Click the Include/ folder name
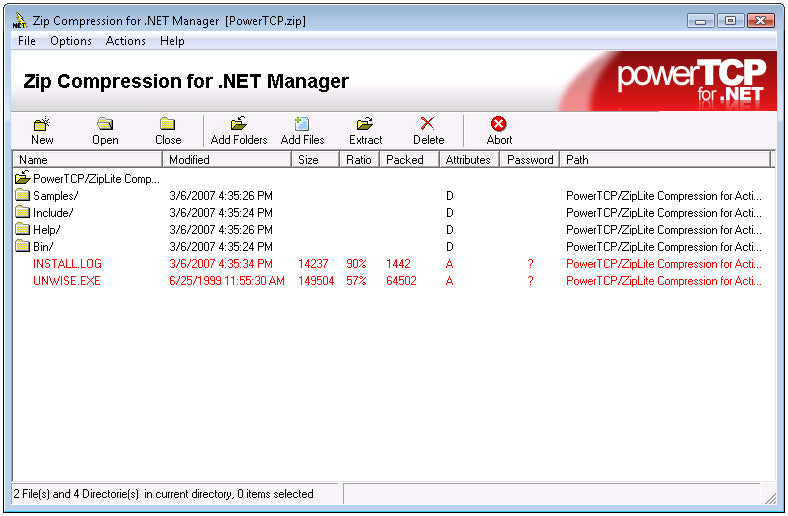Image resolution: width=788 pixels, height=516 pixels. pos(53,213)
